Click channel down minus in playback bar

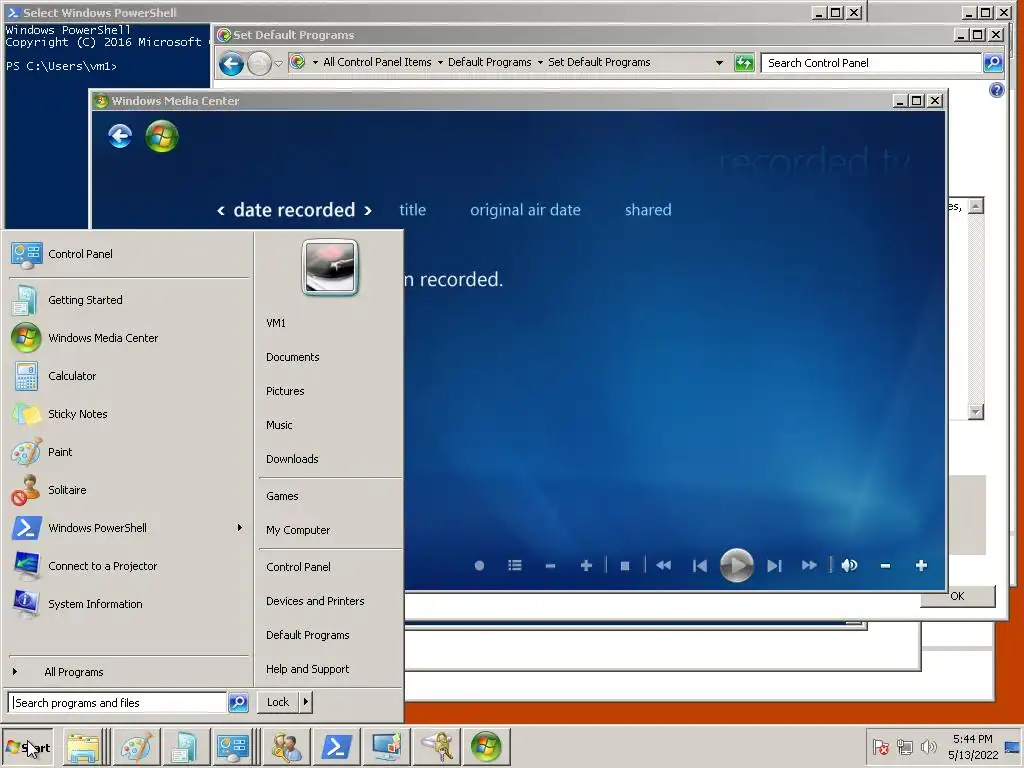[x=550, y=566]
